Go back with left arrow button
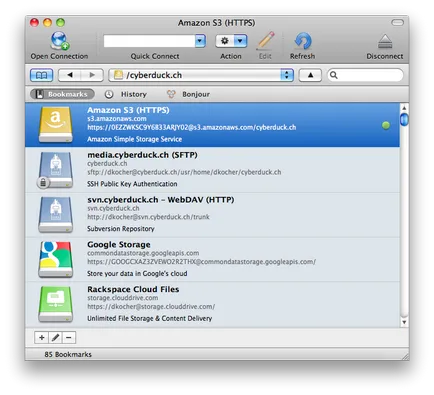This screenshot has height=395, width=434. tap(70, 75)
